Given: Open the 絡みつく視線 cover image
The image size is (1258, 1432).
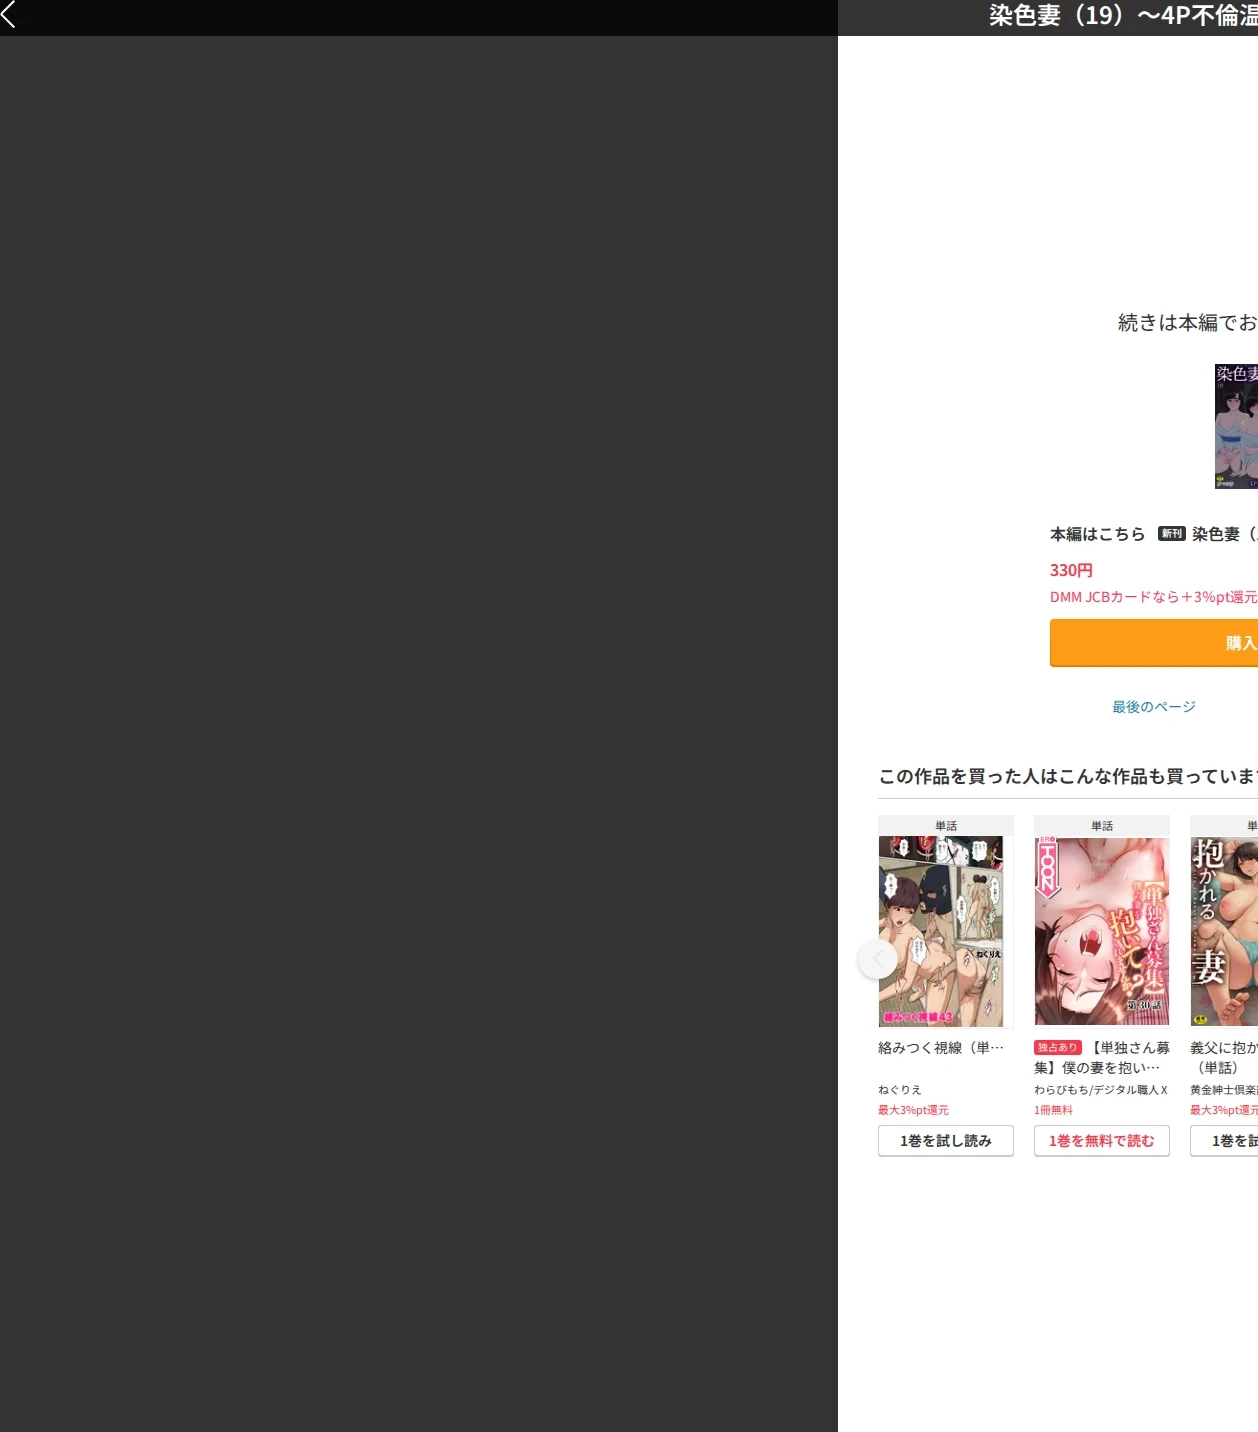Looking at the screenshot, I should (x=941, y=932).
